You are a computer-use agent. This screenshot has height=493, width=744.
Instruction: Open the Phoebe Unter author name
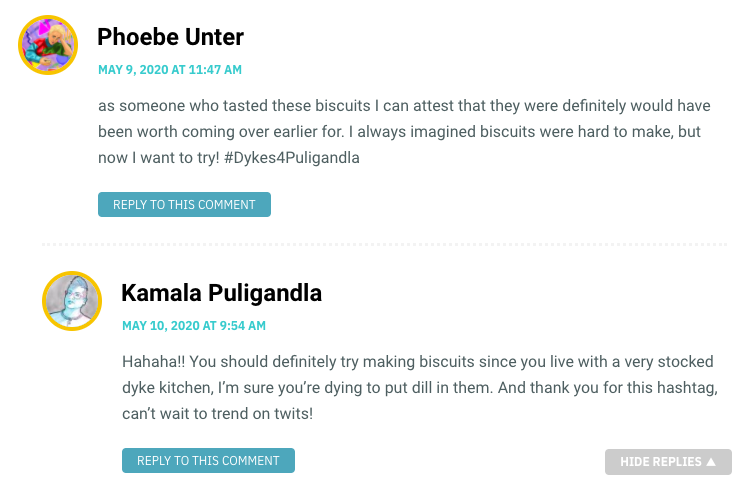click(x=170, y=37)
